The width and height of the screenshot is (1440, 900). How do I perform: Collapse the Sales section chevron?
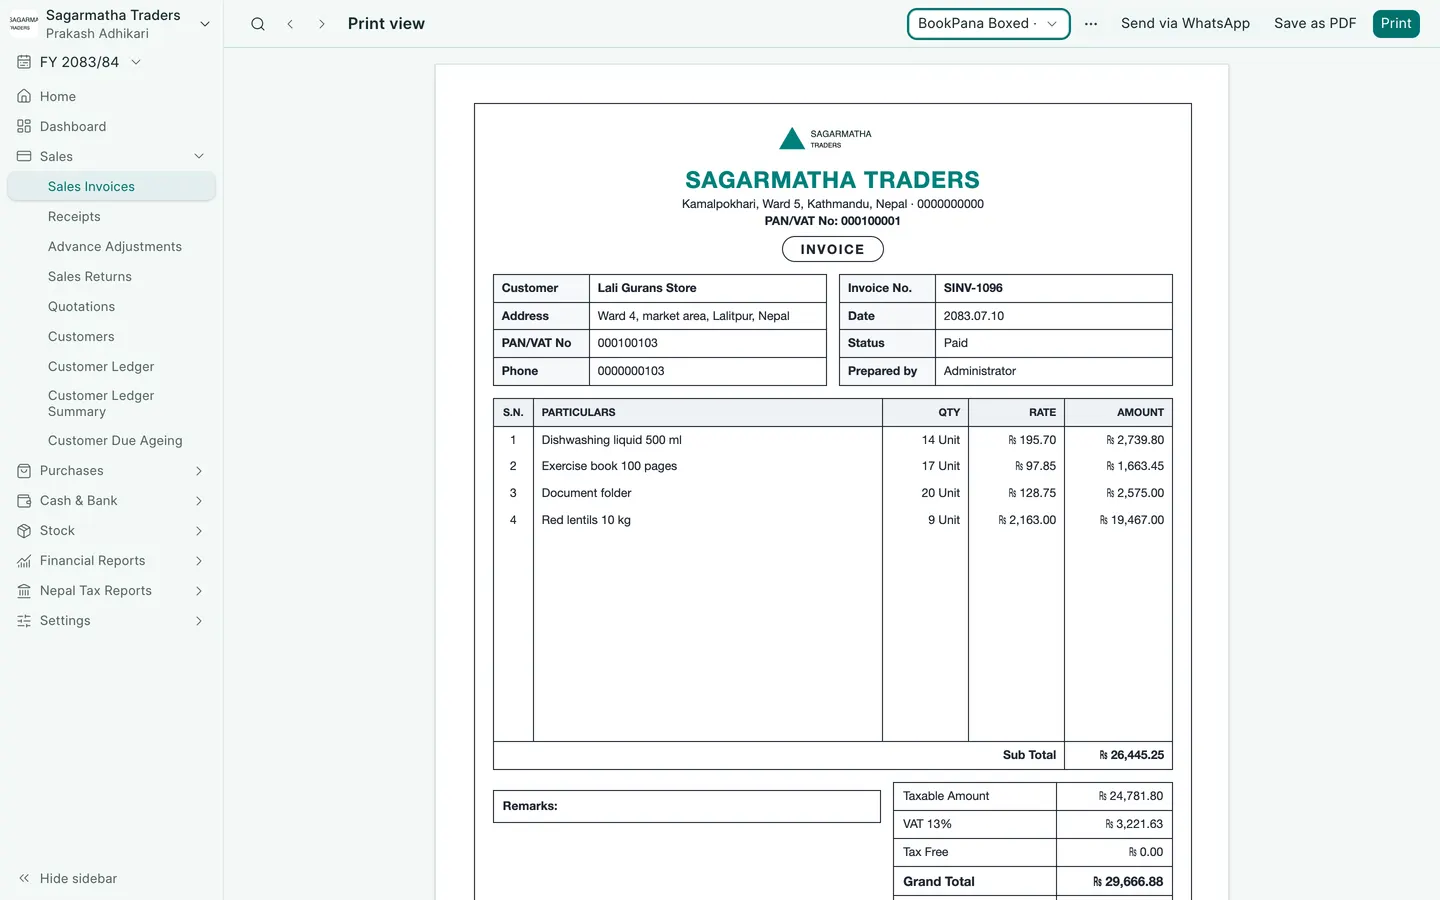click(x=199, y=156)
